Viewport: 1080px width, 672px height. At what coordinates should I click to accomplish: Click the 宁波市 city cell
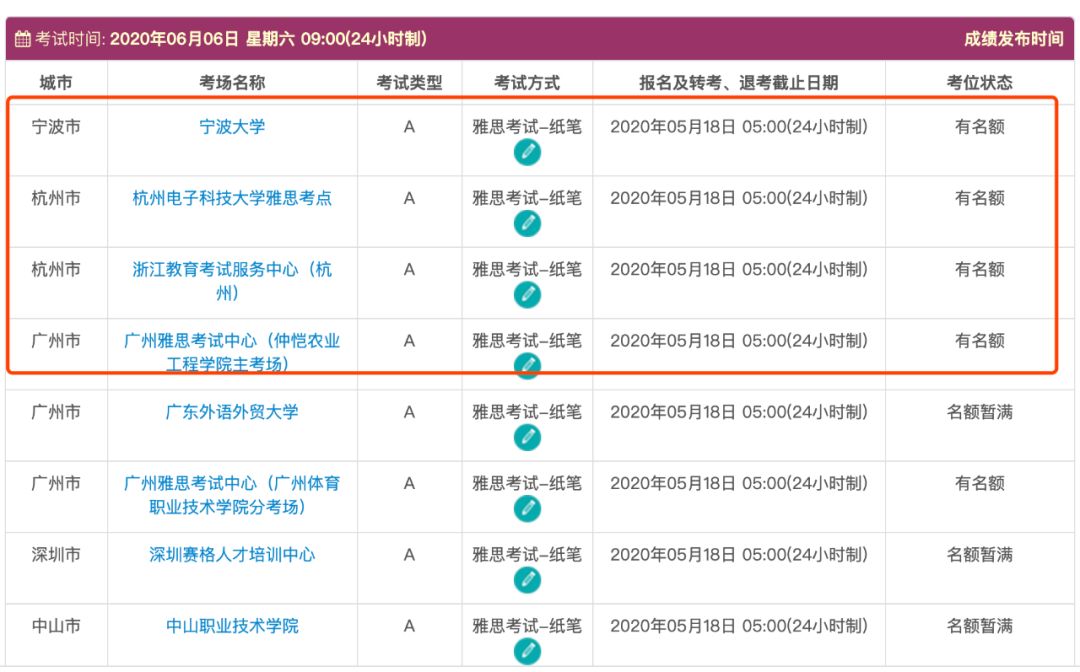(56, 127)
